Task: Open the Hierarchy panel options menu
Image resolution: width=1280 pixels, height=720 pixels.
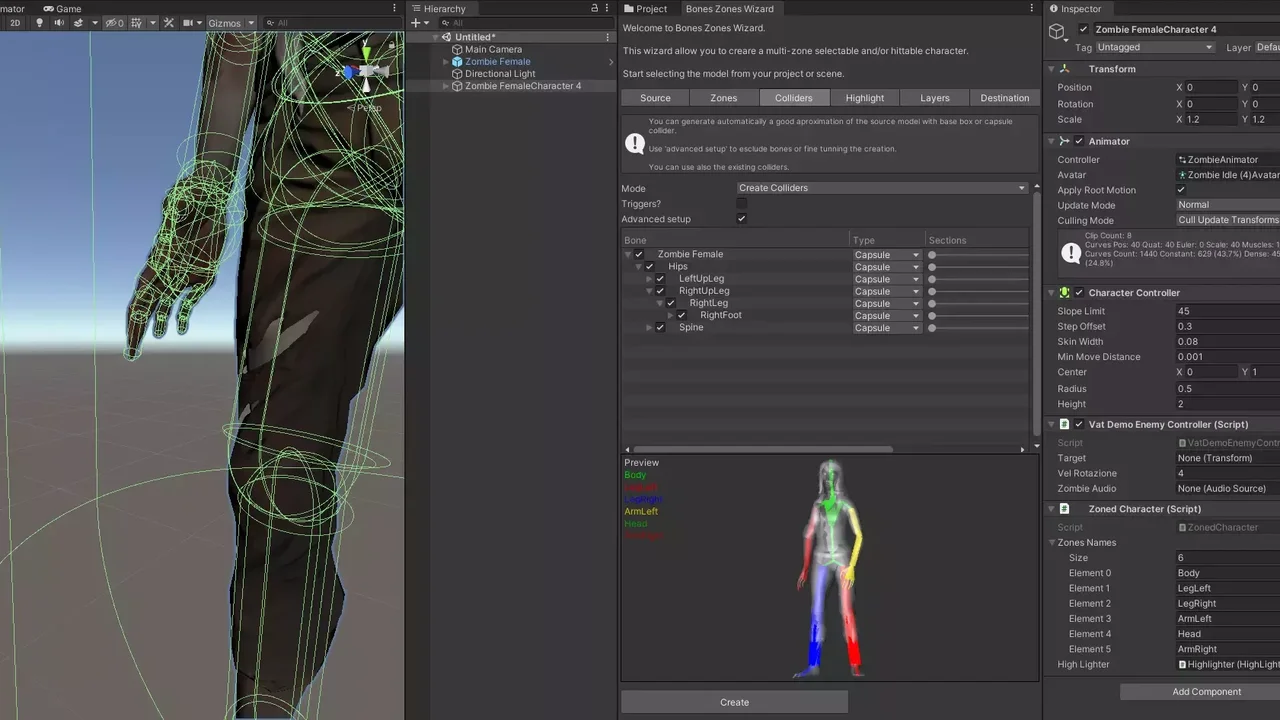Action: point(608,8)
